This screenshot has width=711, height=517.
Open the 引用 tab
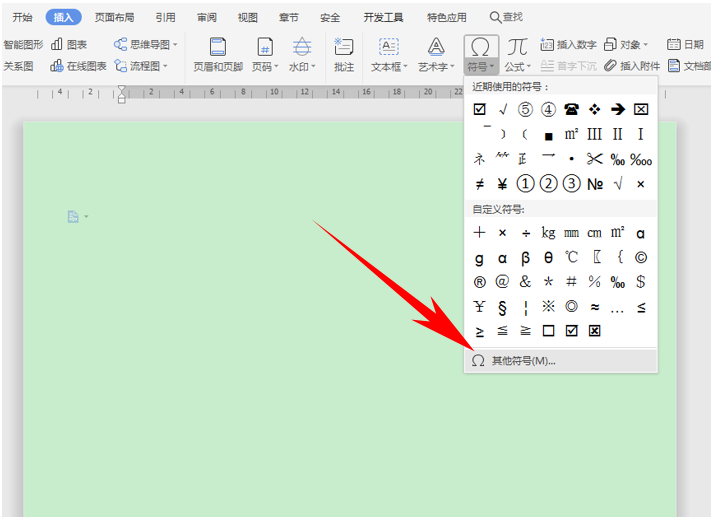(166, 17)
